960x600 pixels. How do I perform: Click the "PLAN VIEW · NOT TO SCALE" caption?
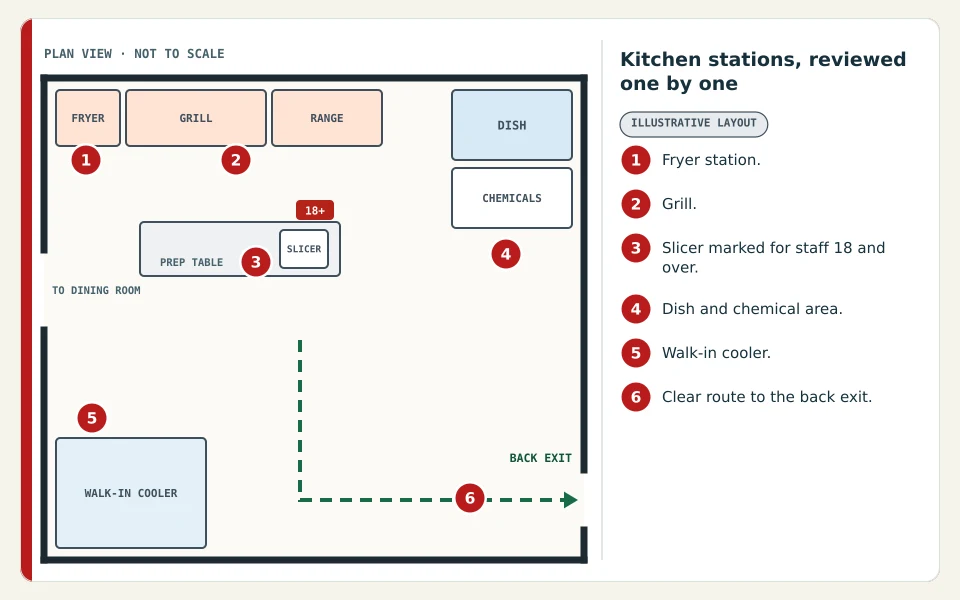pyautogui.click(x=134, y=54)
